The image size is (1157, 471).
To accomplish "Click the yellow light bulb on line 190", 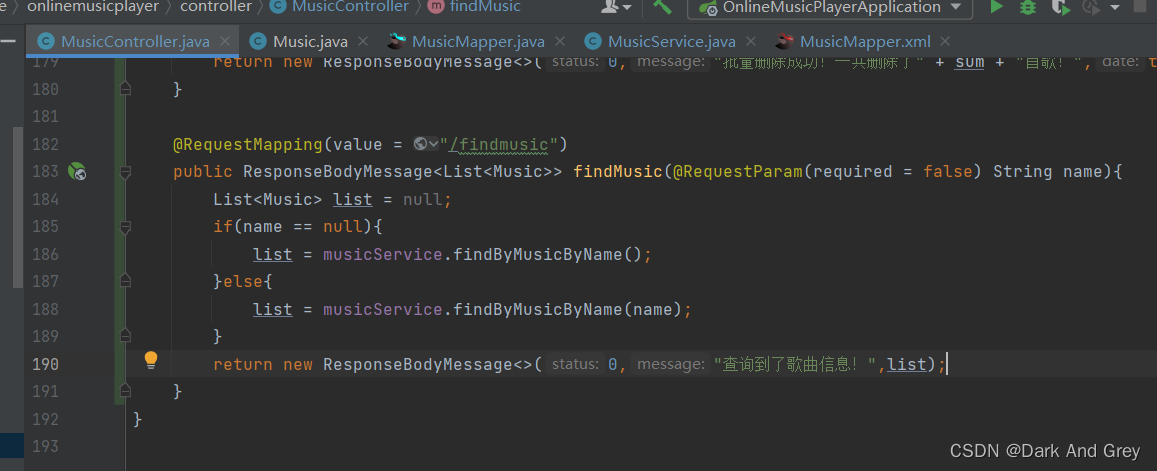I will [x=151, y=360].
